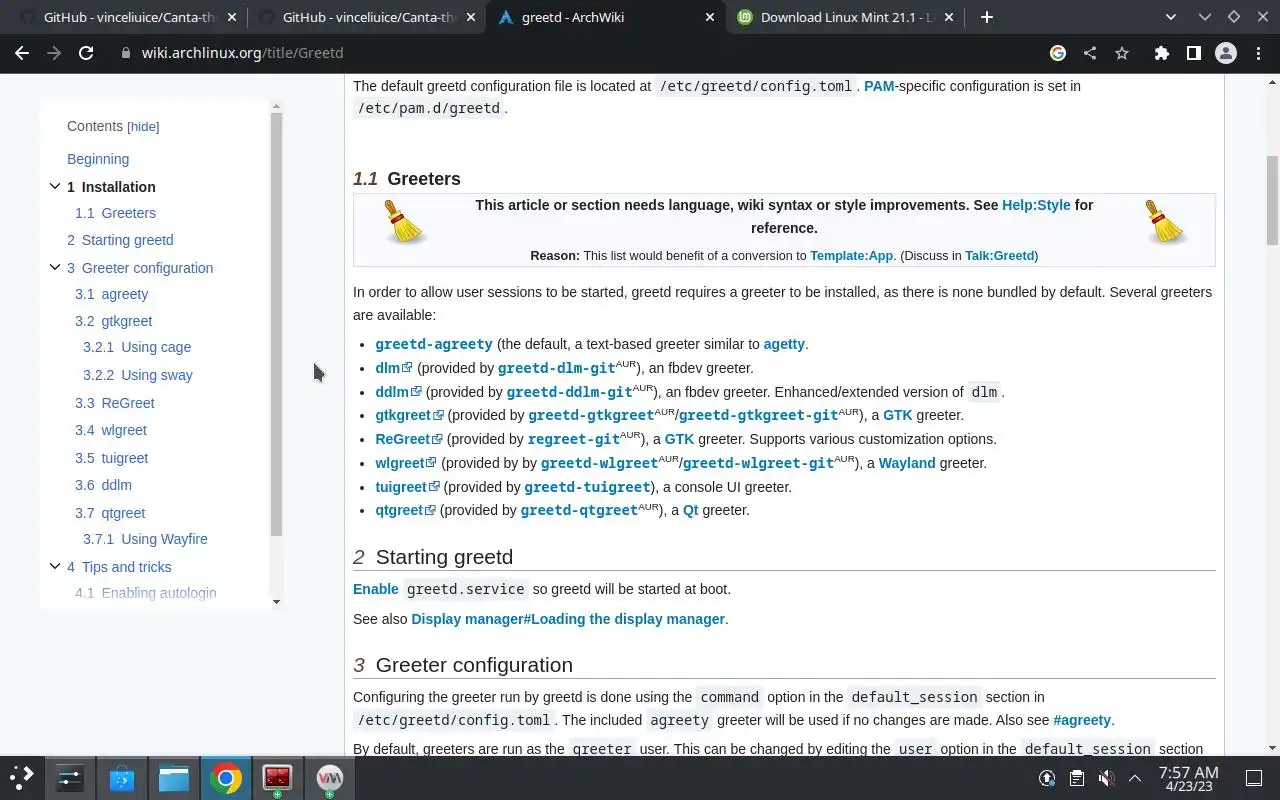
Task: Launch the VM manager taskbar icon
Action: [x=329, y=777]
